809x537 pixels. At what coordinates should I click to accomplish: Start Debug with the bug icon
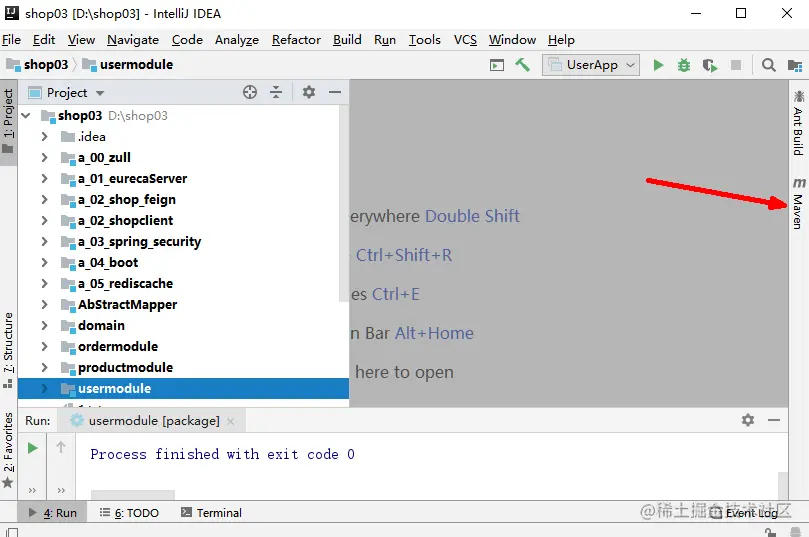pos(684,65)
